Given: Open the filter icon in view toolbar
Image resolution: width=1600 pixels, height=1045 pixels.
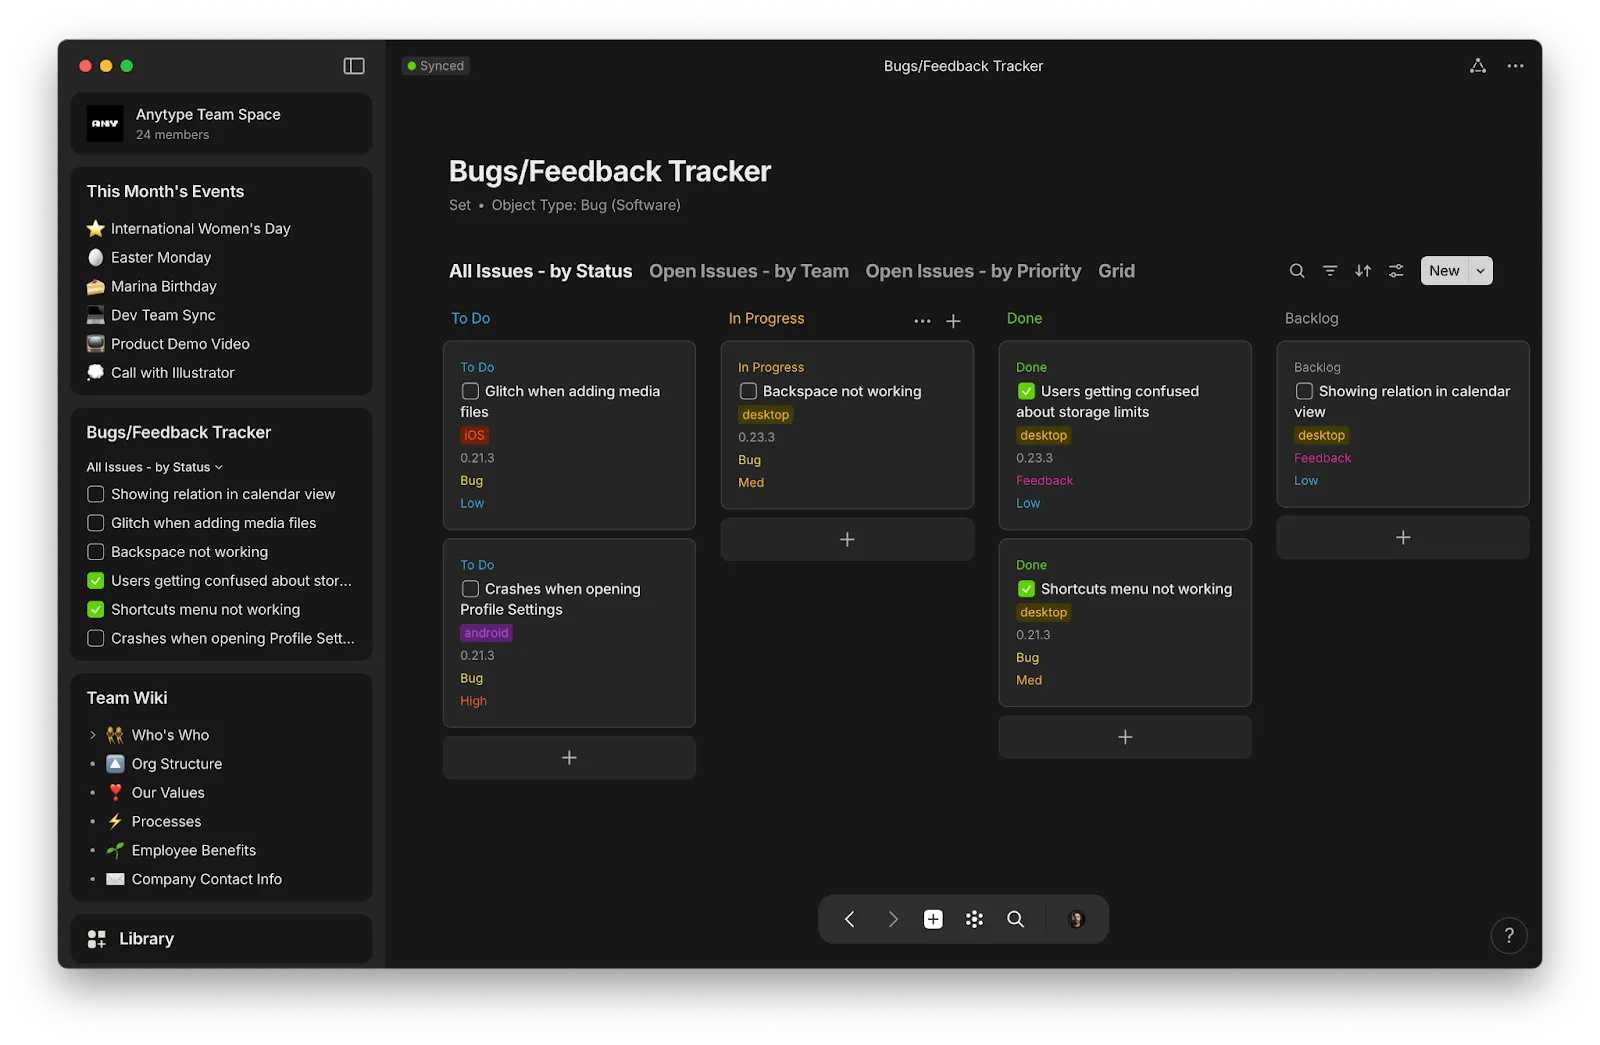Looking at the screenshot, I should point(1330,271).
